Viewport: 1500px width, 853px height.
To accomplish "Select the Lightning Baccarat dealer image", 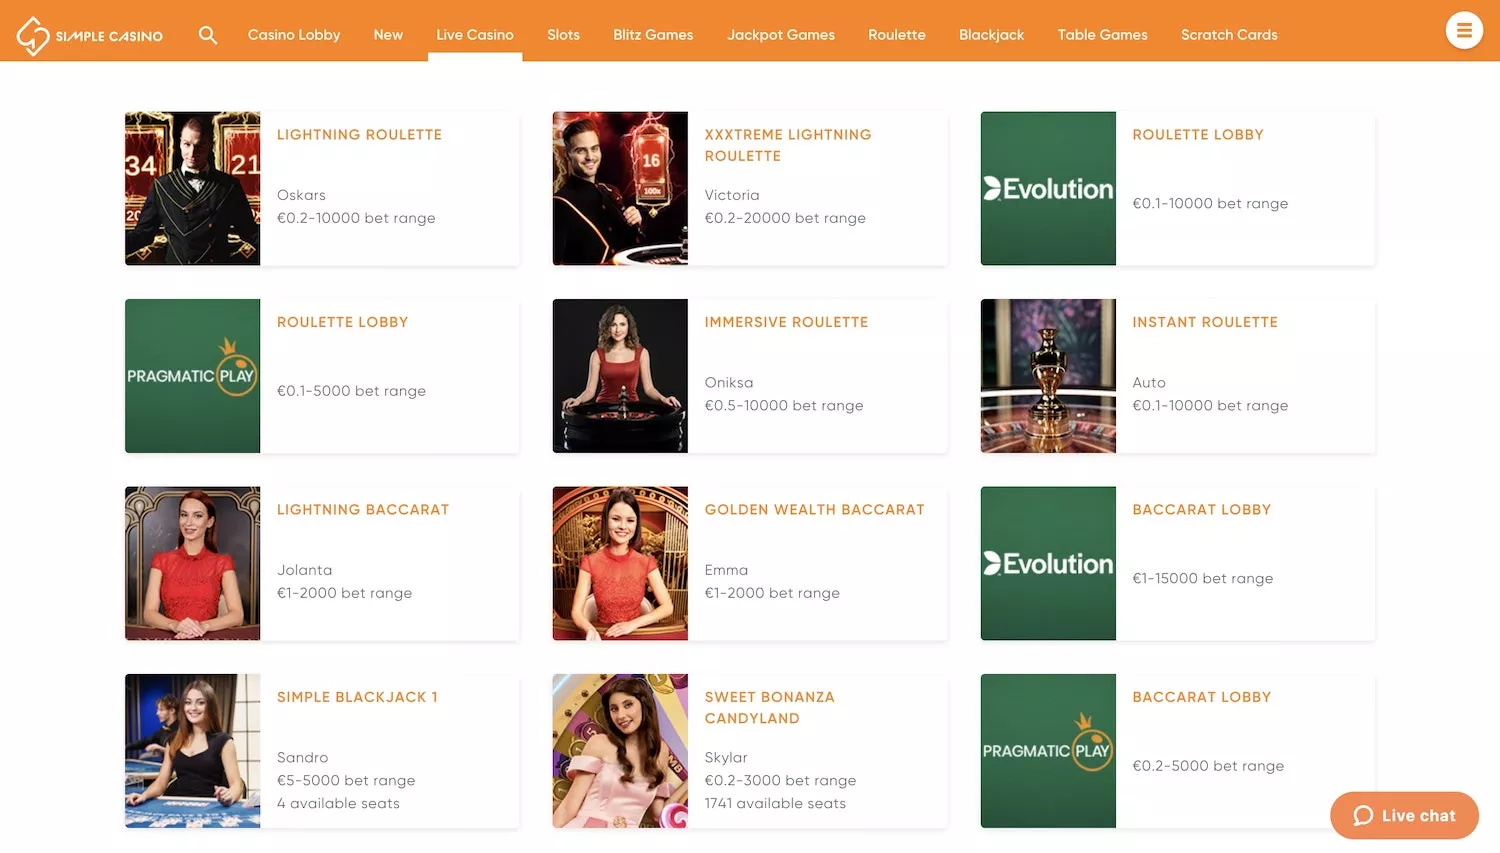I will [192, 563].
